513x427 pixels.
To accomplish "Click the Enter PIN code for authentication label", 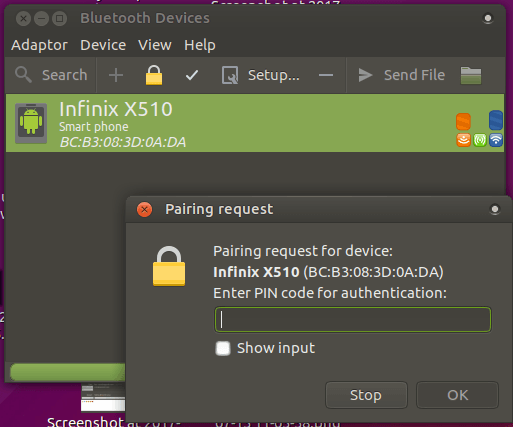I will click(330, 293).
